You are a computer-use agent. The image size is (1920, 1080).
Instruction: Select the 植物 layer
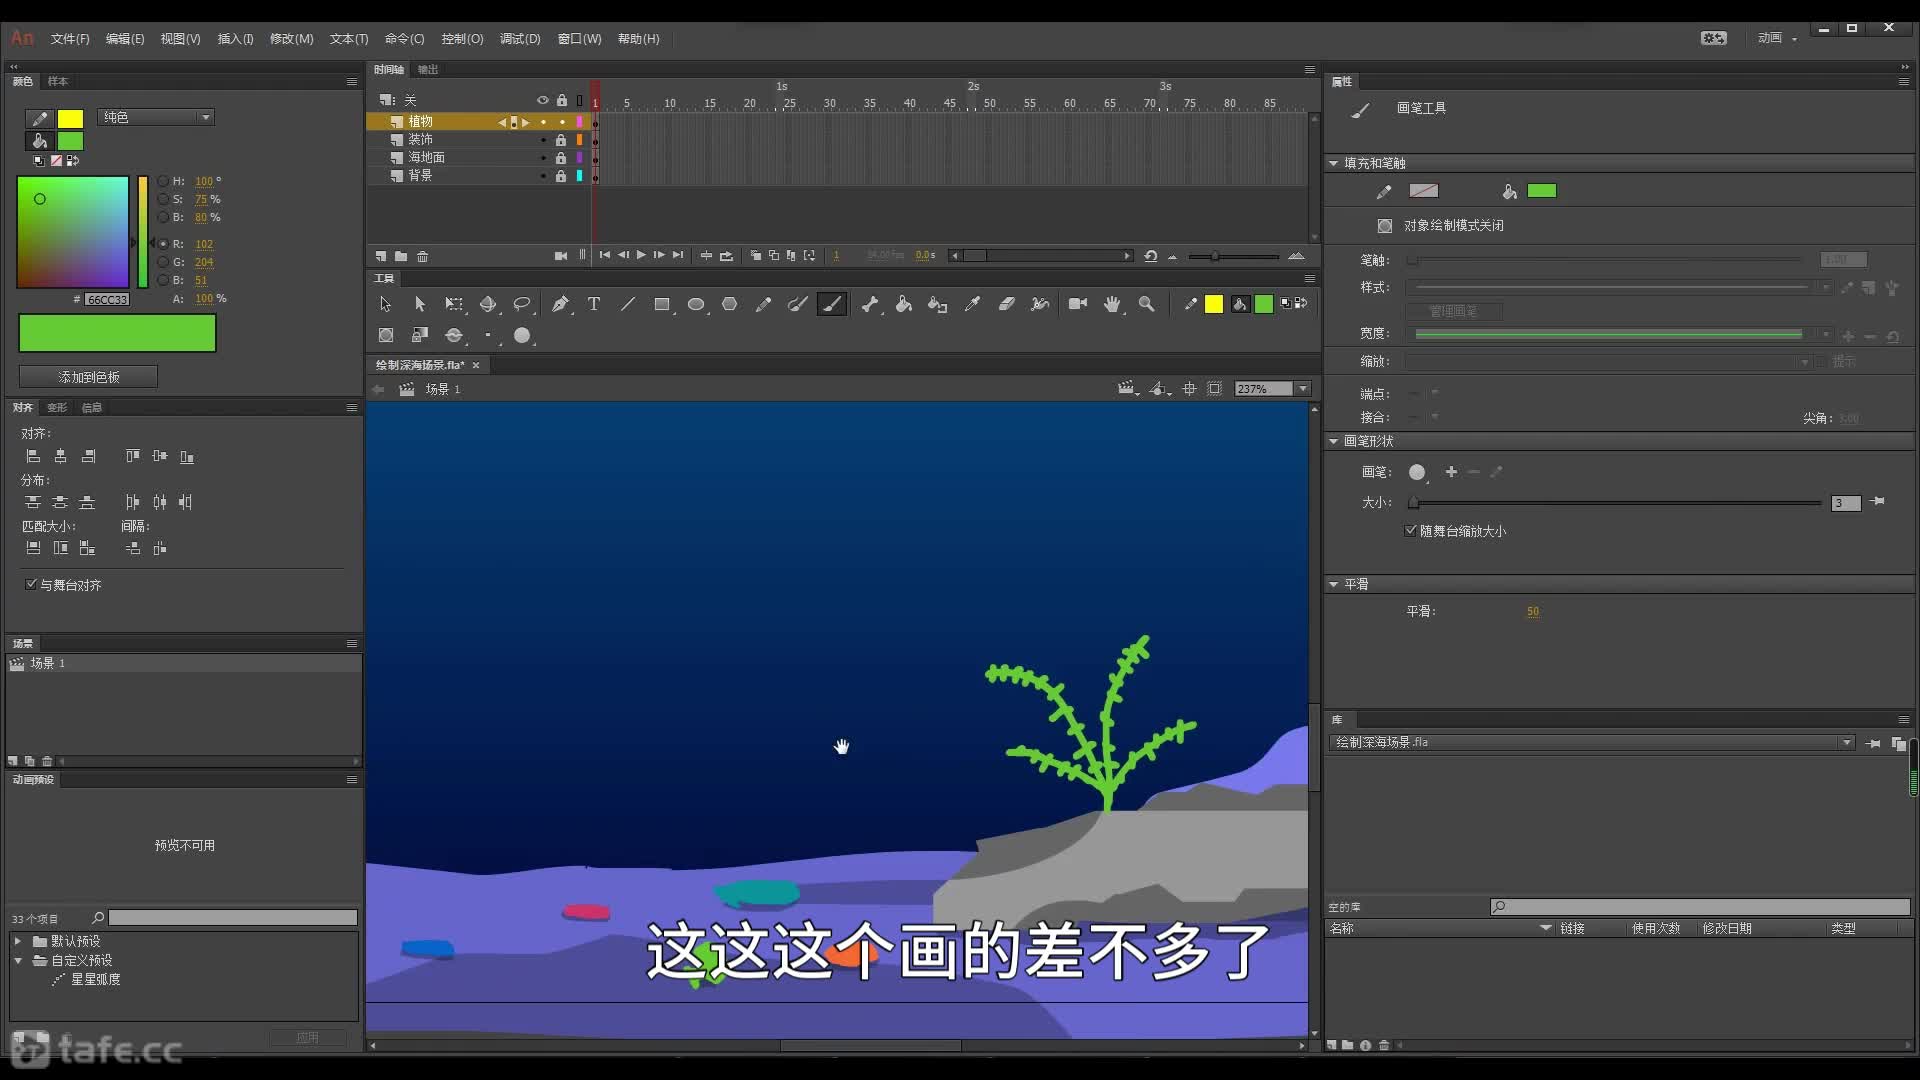pyautogui.click(x=420, y=122)
